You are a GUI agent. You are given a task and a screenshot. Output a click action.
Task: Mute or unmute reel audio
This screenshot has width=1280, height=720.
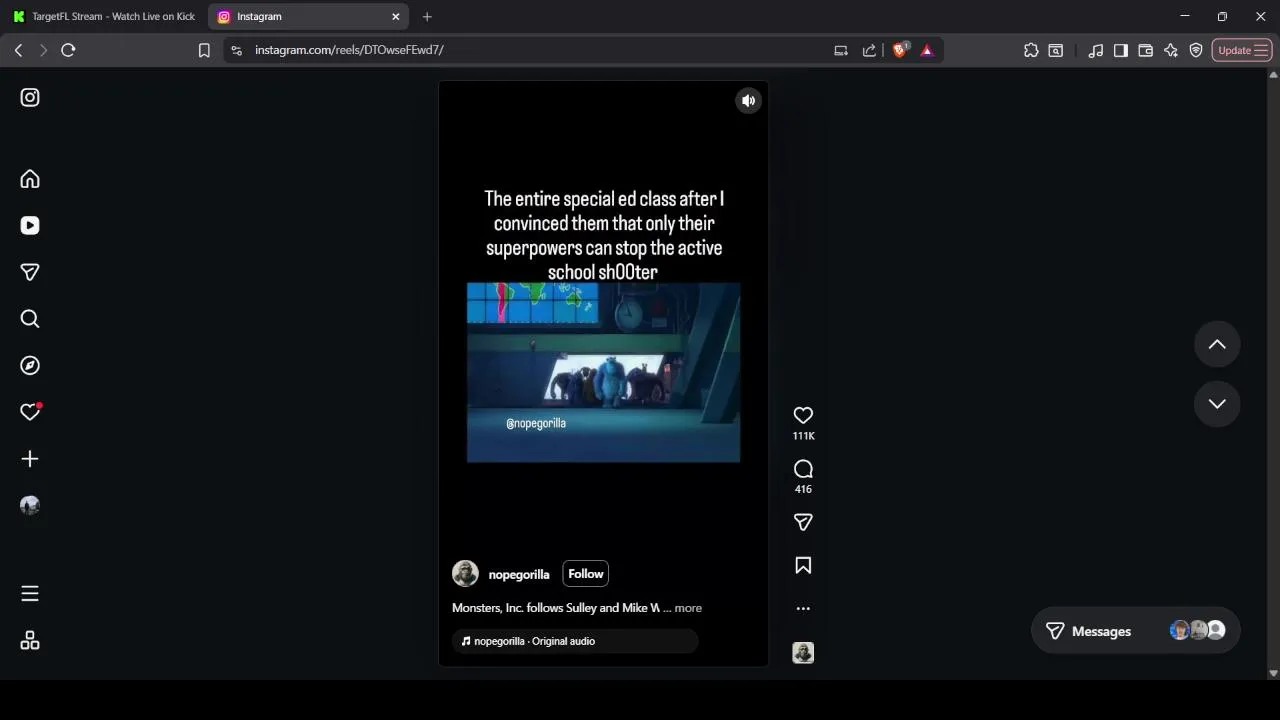748,100
